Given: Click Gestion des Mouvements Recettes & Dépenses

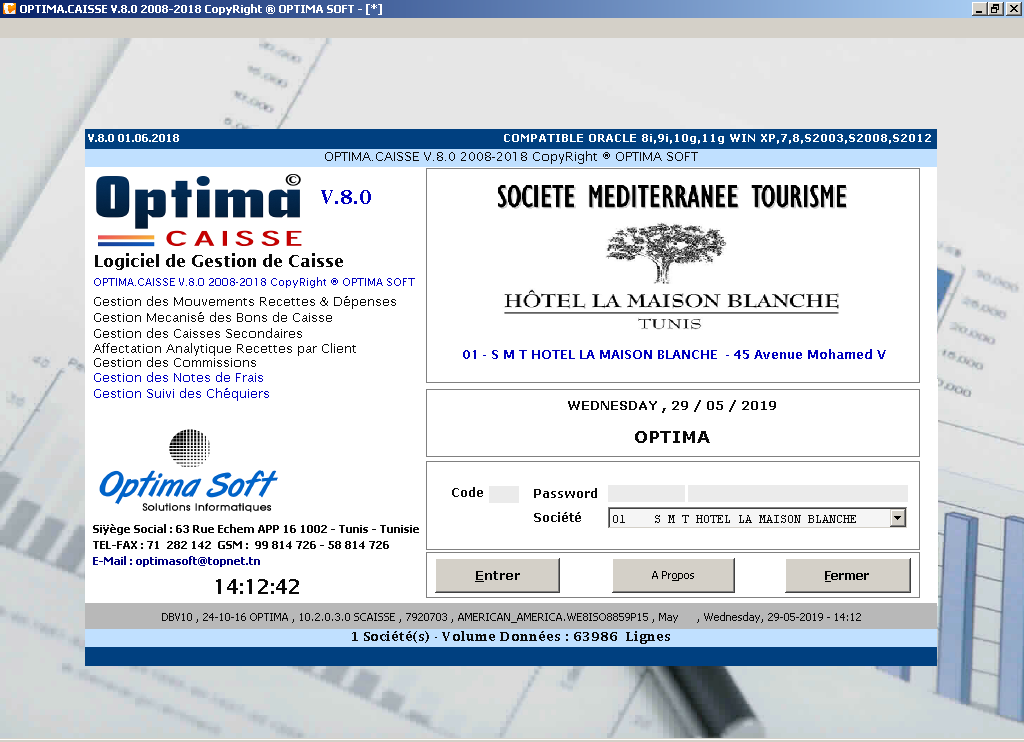Looking at the screenshot, I should pyautogui.click(x=245, y=302).
